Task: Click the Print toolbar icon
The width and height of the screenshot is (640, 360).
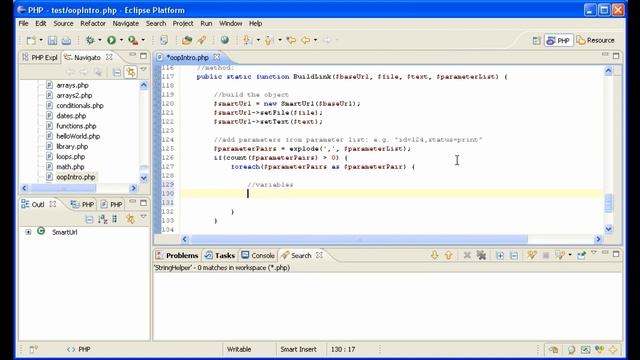Action: (x=66, y=40)
